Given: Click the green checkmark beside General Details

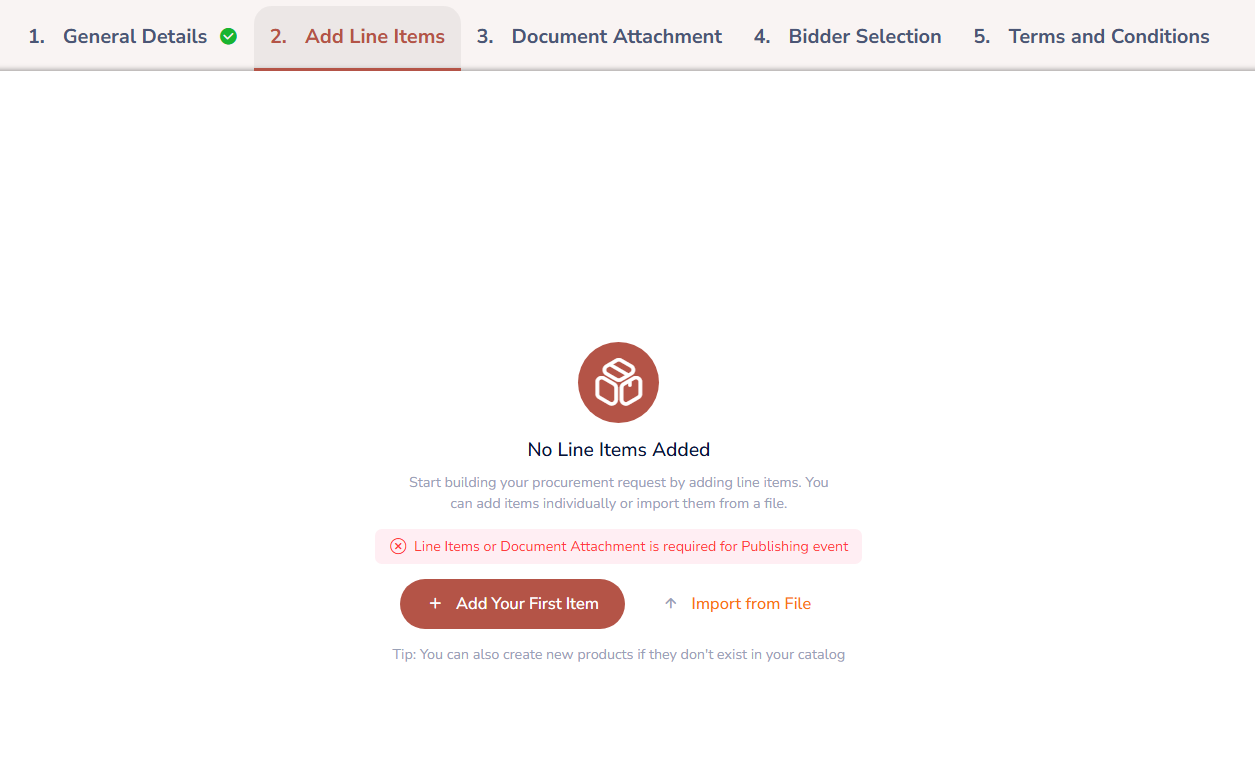Looking at the screenshot, I should point(228,37).
